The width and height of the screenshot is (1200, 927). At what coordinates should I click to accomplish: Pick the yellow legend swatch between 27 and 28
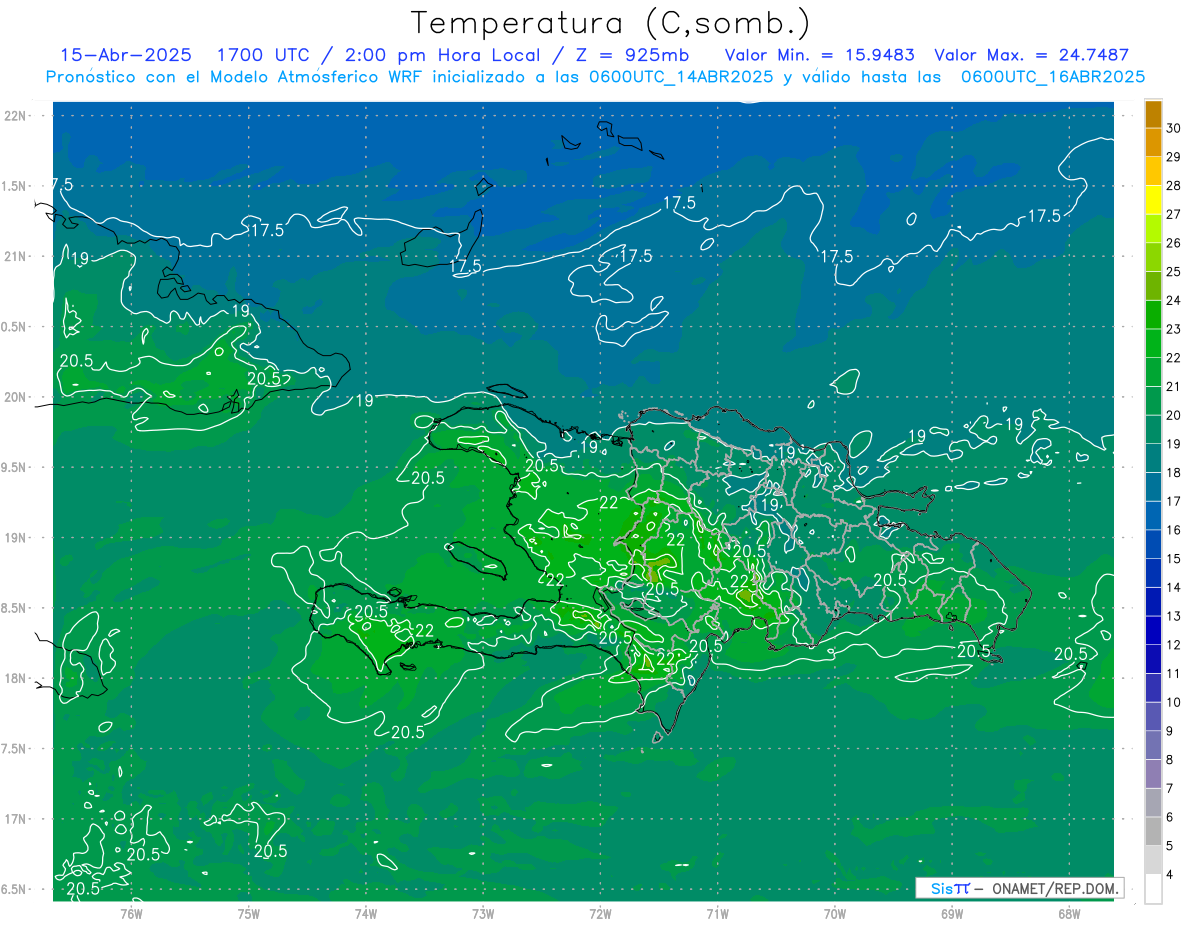coord(1153,200)
